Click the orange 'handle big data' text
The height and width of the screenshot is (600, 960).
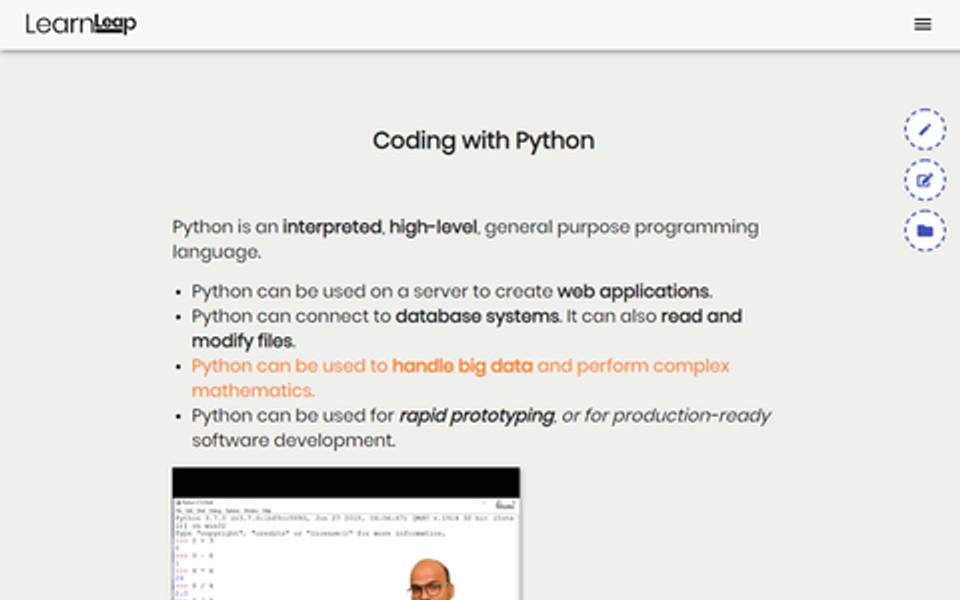462,366
